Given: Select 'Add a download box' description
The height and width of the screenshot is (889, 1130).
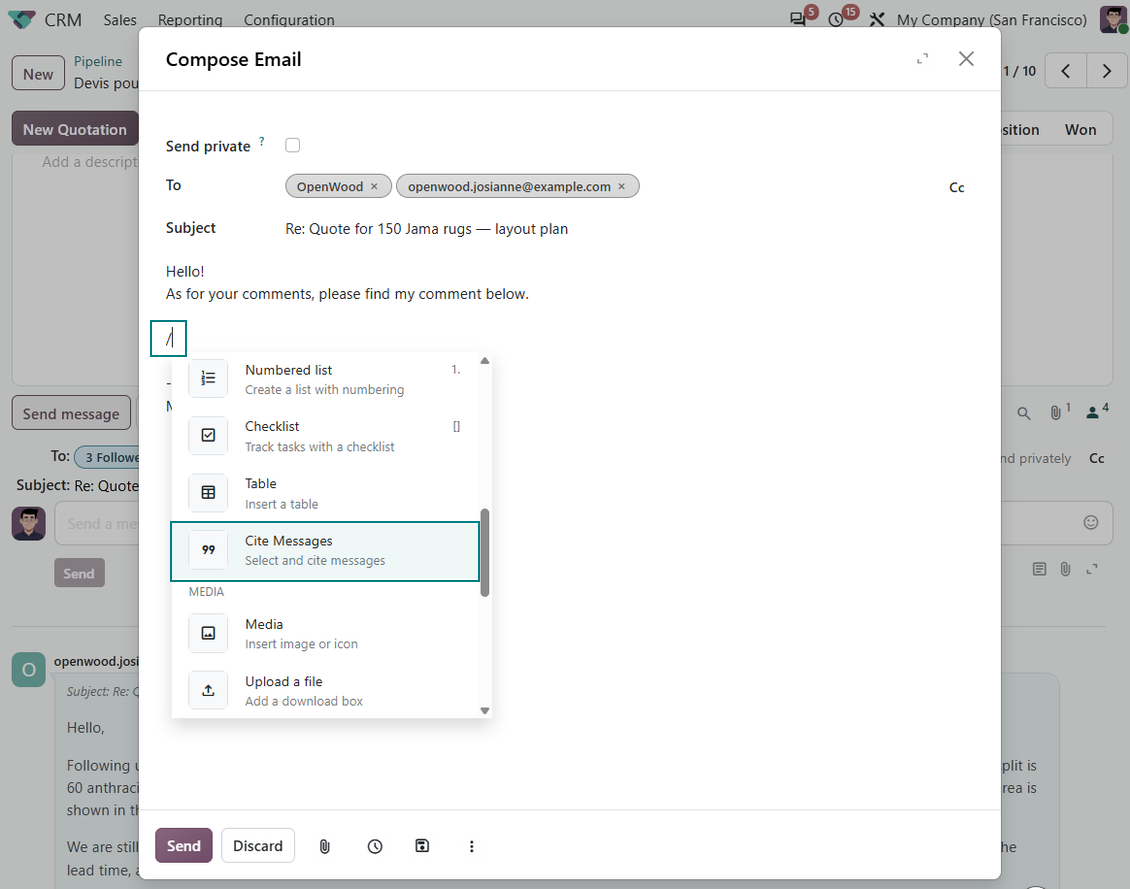Looking at the screenshot, I should coord(303,701).
